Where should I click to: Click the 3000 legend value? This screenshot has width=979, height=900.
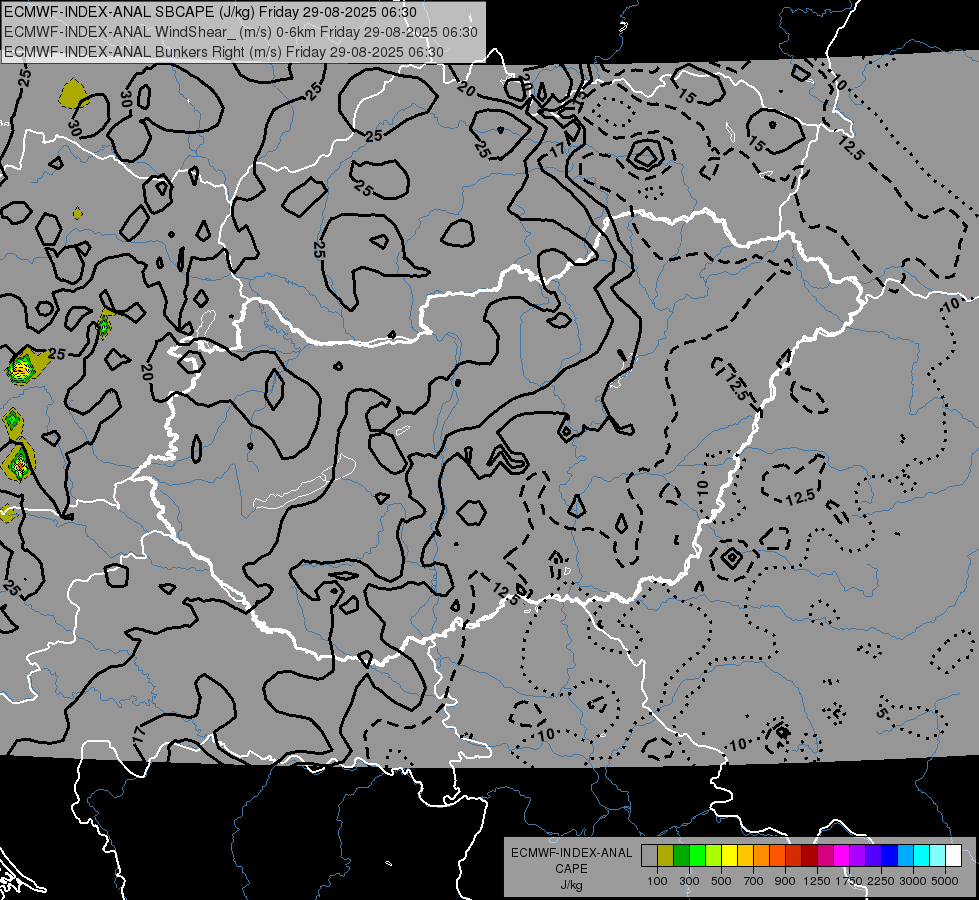[913, 881]
